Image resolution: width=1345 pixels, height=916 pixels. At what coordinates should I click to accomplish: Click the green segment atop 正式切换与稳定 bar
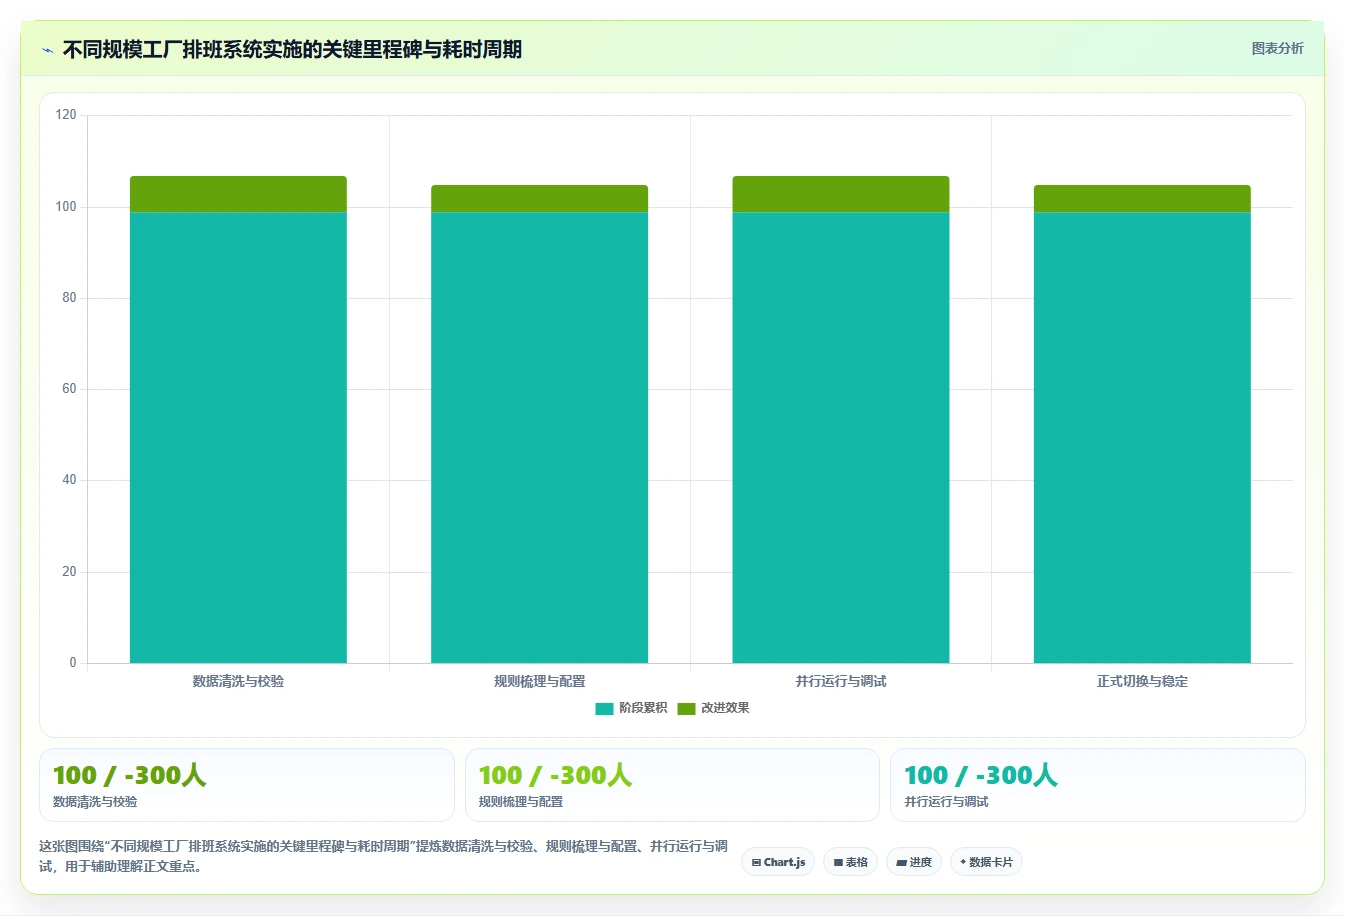click(1142, 198)
